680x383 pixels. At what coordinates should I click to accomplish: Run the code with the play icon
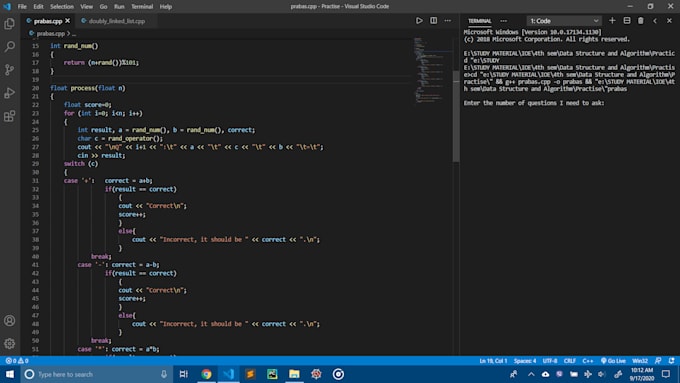pyautogui.click(x=419, y=21)
